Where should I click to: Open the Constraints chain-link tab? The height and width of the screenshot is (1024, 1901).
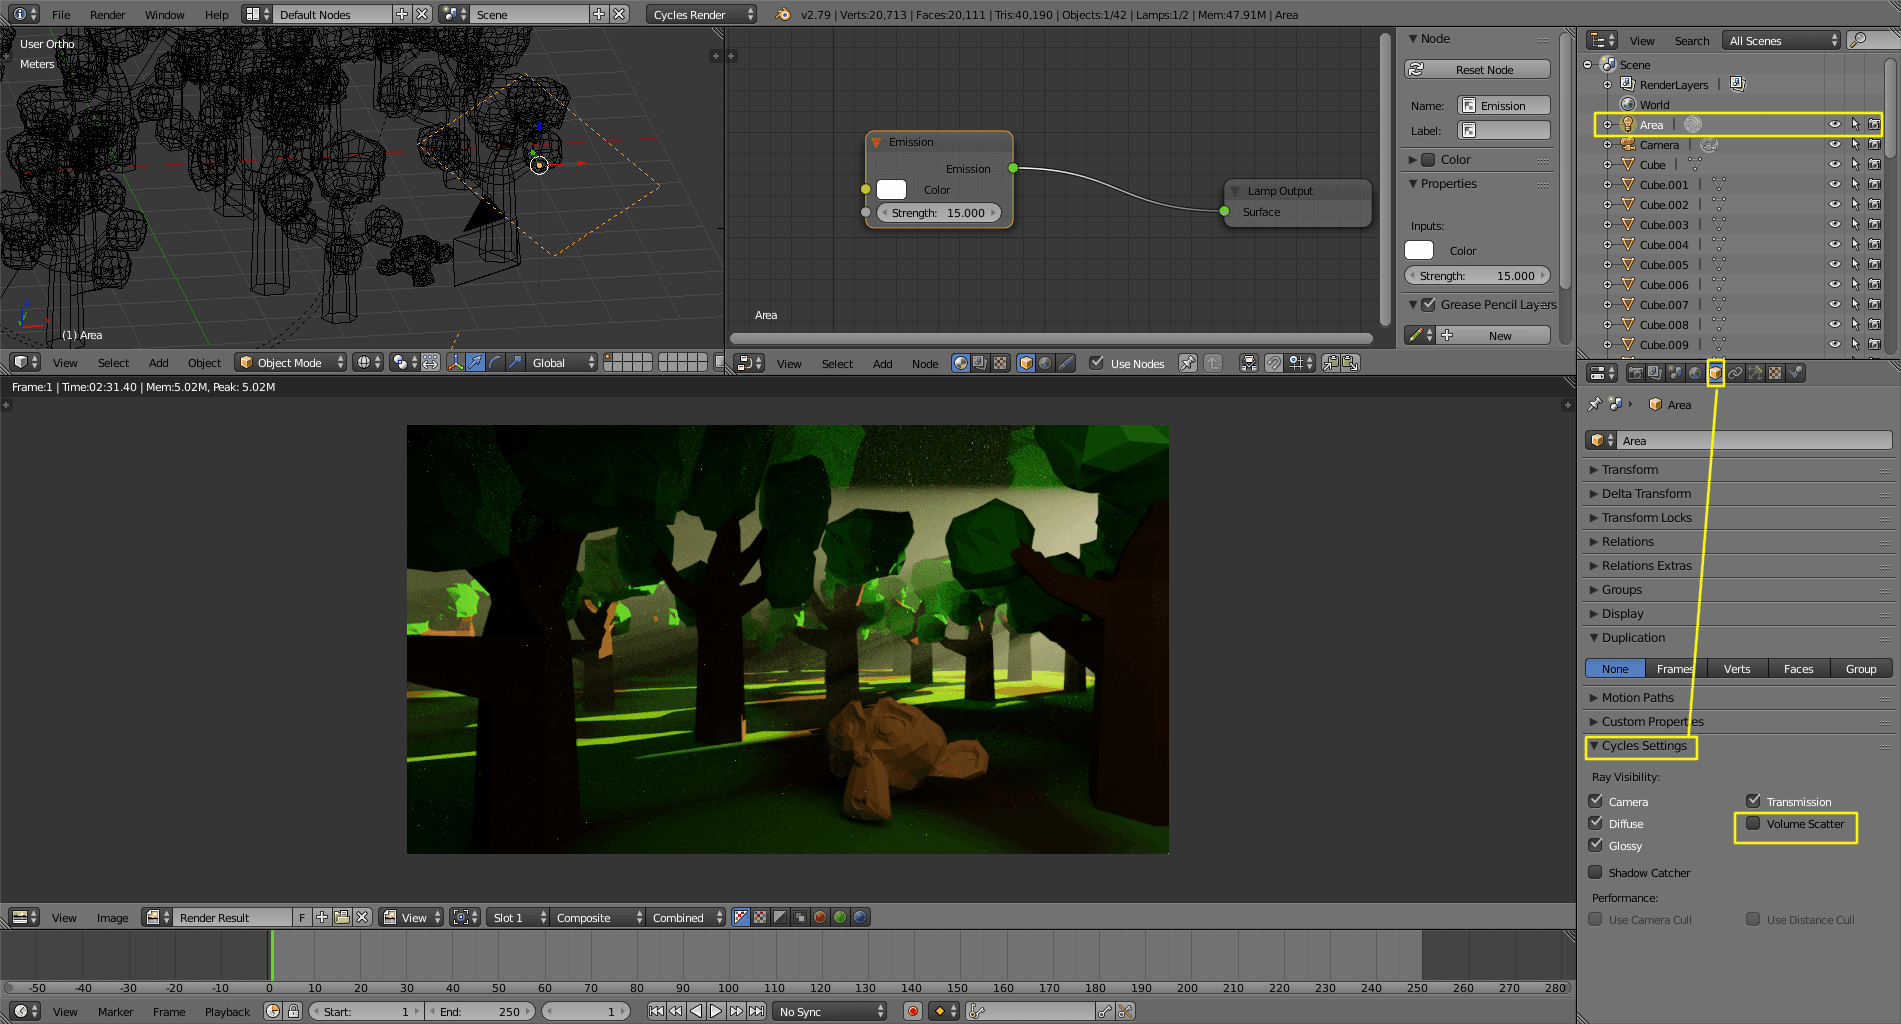click(x=1735, y=373)
